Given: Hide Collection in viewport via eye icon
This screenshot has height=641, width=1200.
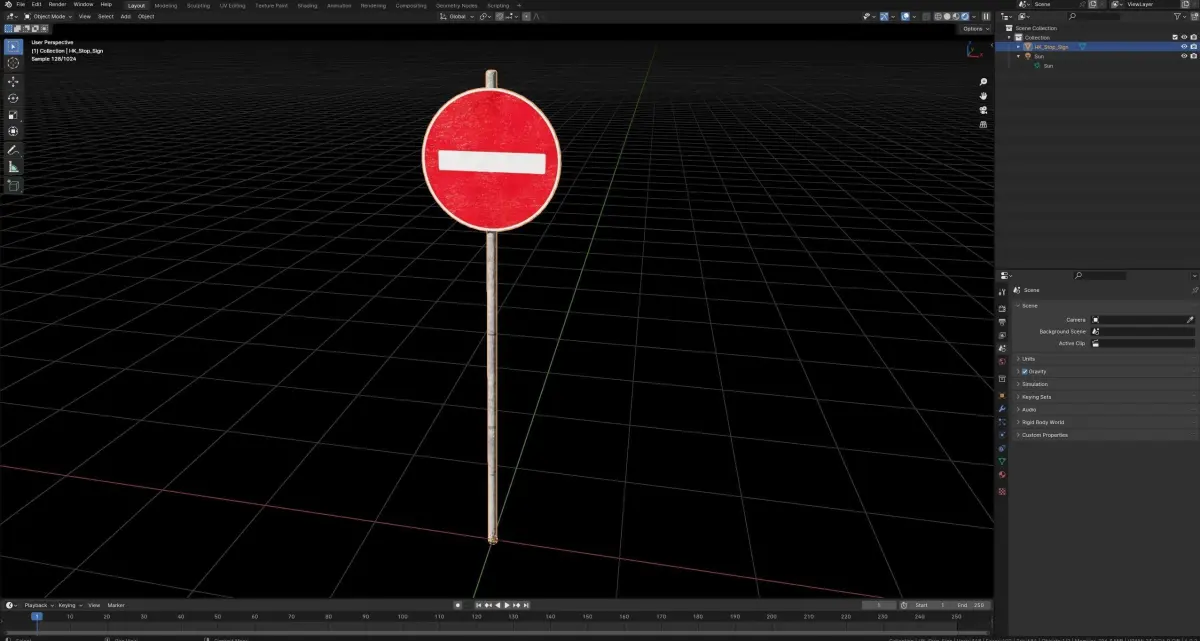Looking at the screenshot, I should (x=1184, y=37).
